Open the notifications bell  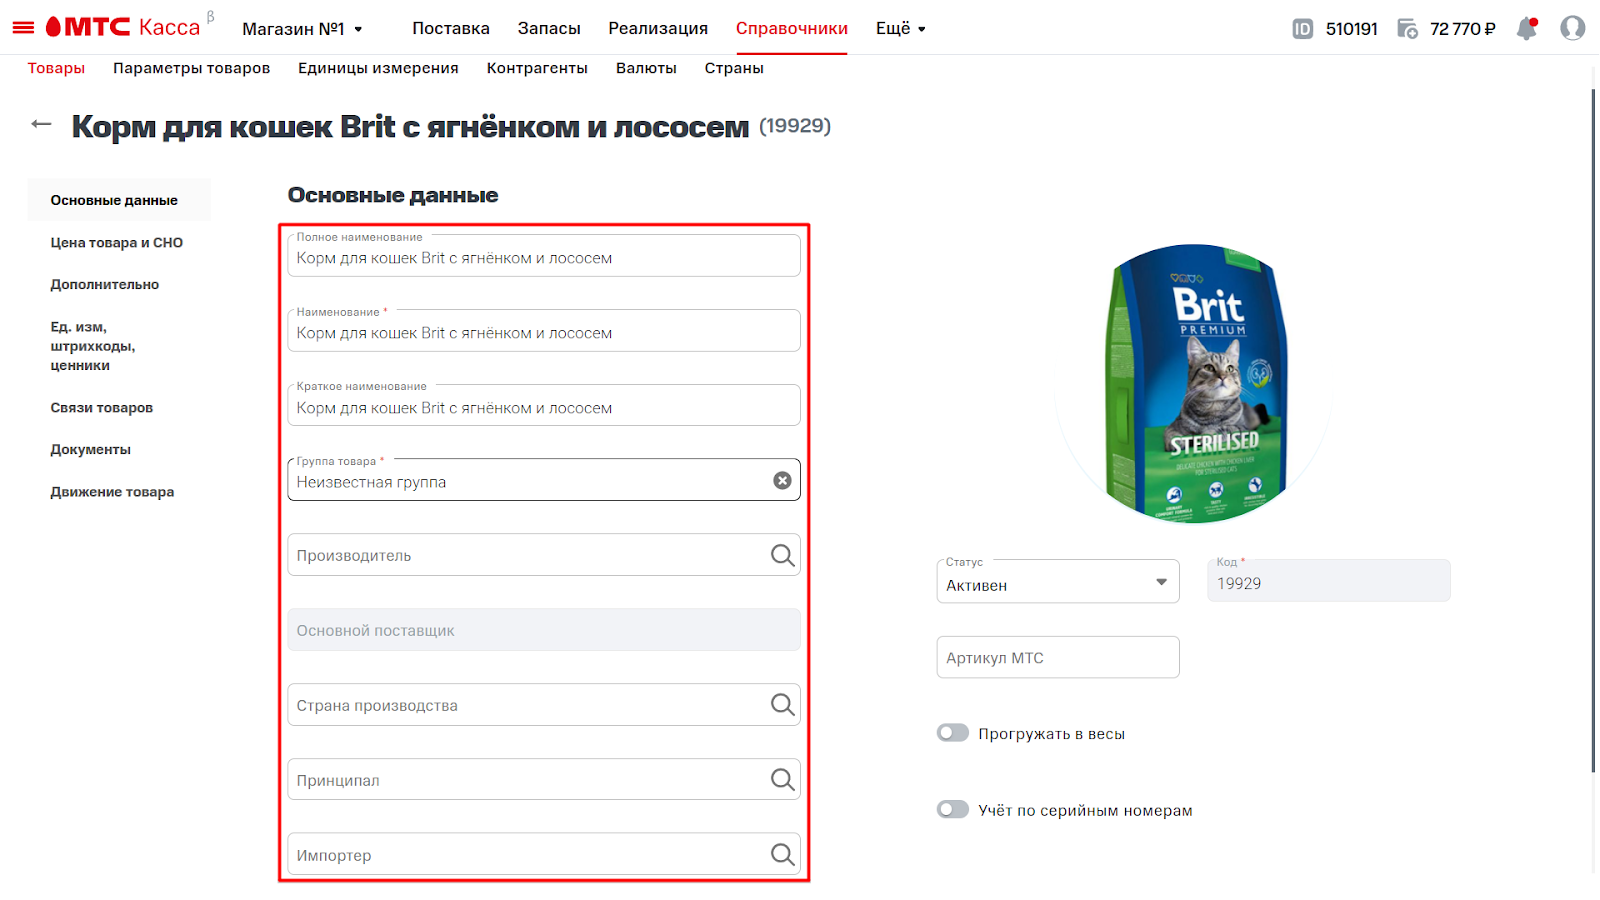click(x=1527, y=28)
